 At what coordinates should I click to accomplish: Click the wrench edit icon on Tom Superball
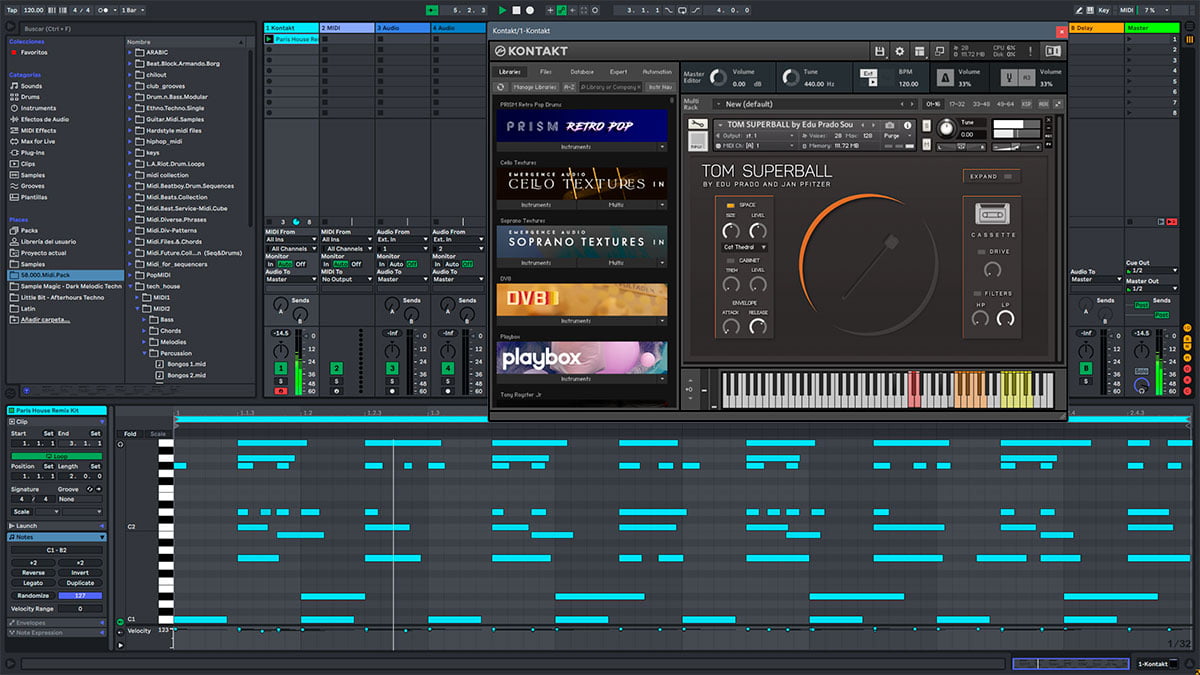pyautogui.click(x=699, y=125)
